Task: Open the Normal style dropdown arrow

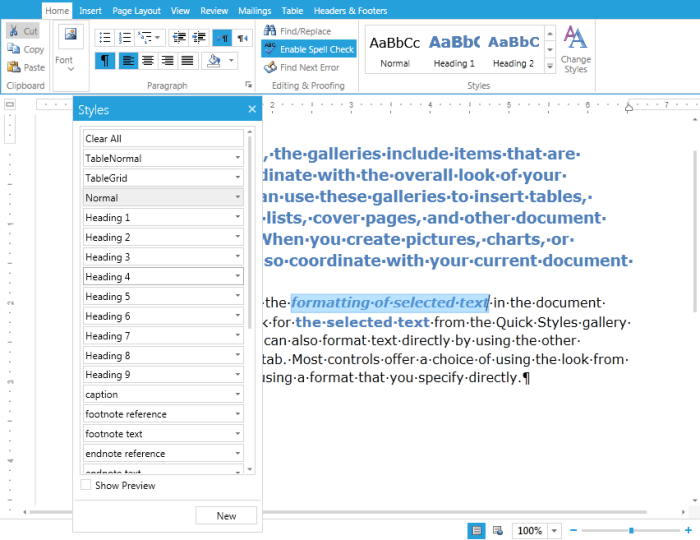Action: click(x=238, y=197)
